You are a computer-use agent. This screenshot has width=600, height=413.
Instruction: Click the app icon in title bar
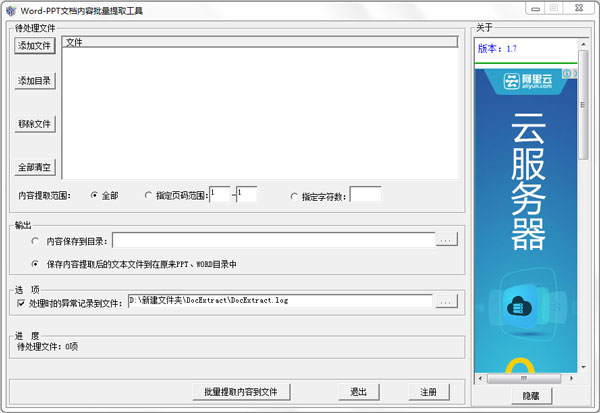click(x=11, y=10)
